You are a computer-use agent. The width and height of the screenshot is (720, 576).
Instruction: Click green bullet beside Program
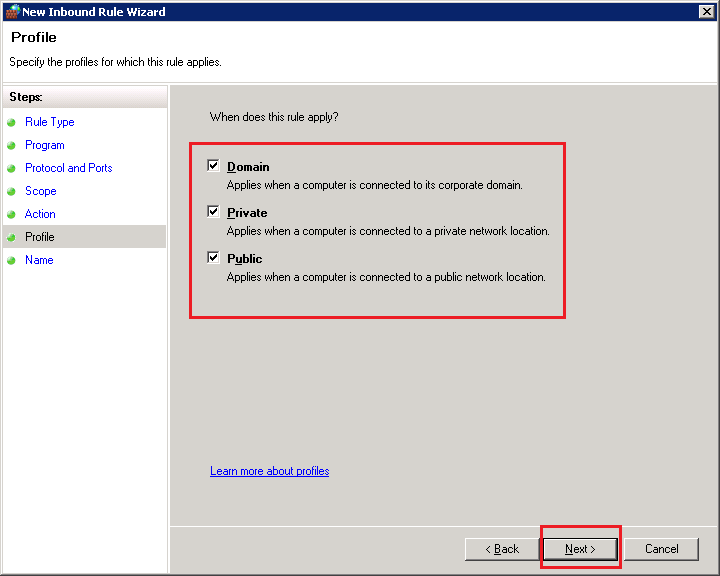click(11, 146)
